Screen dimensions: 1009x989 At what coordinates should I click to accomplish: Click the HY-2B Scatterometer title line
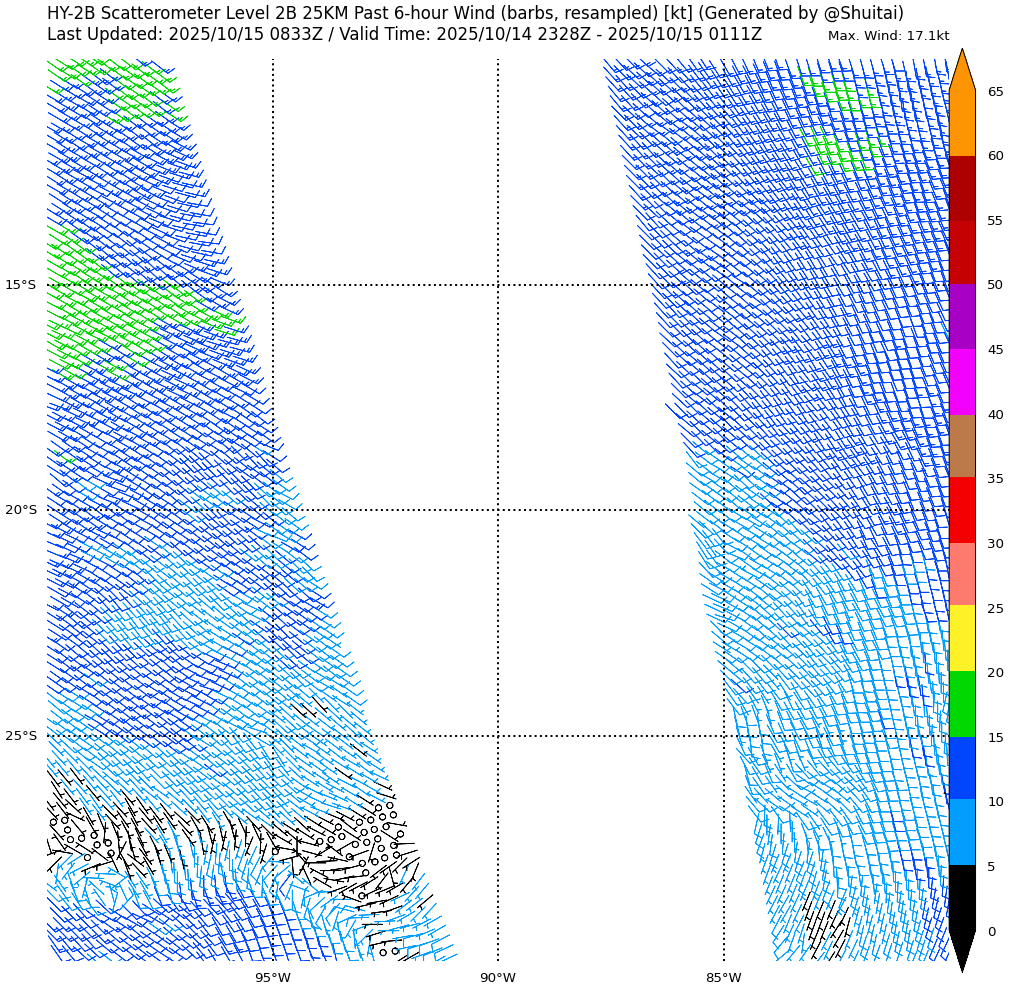tap(475, 13)
